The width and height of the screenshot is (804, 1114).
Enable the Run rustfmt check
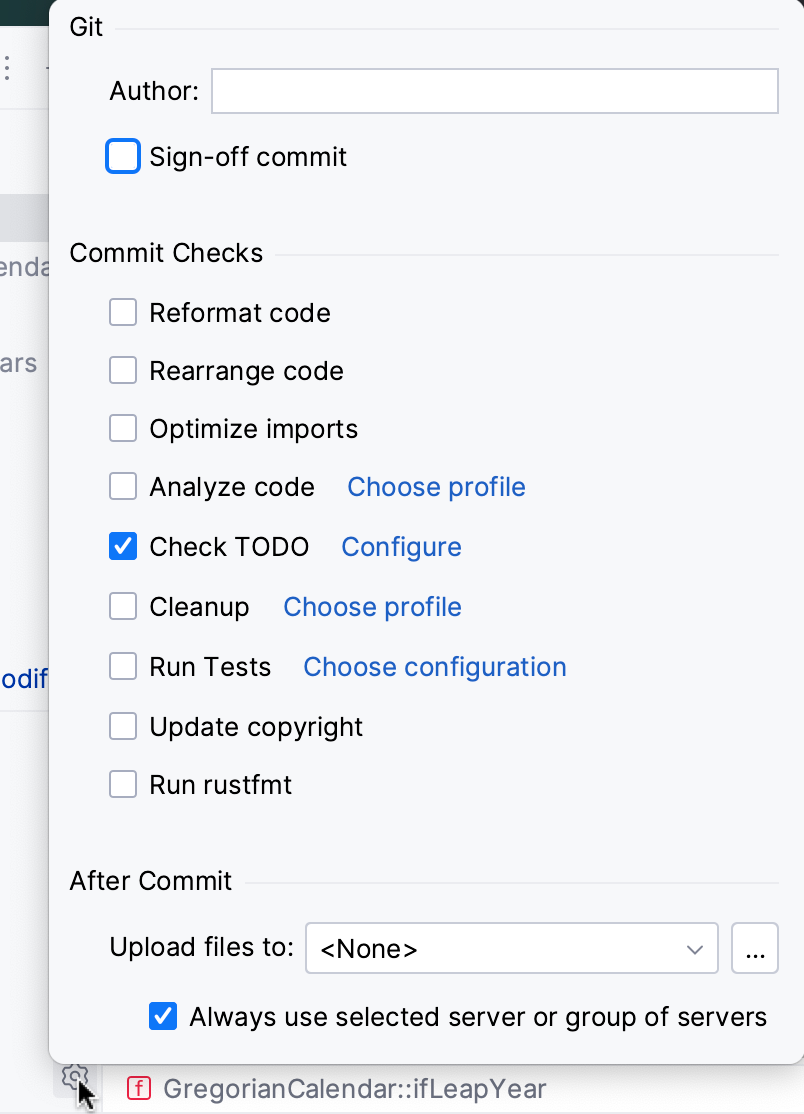coord(122,784)
